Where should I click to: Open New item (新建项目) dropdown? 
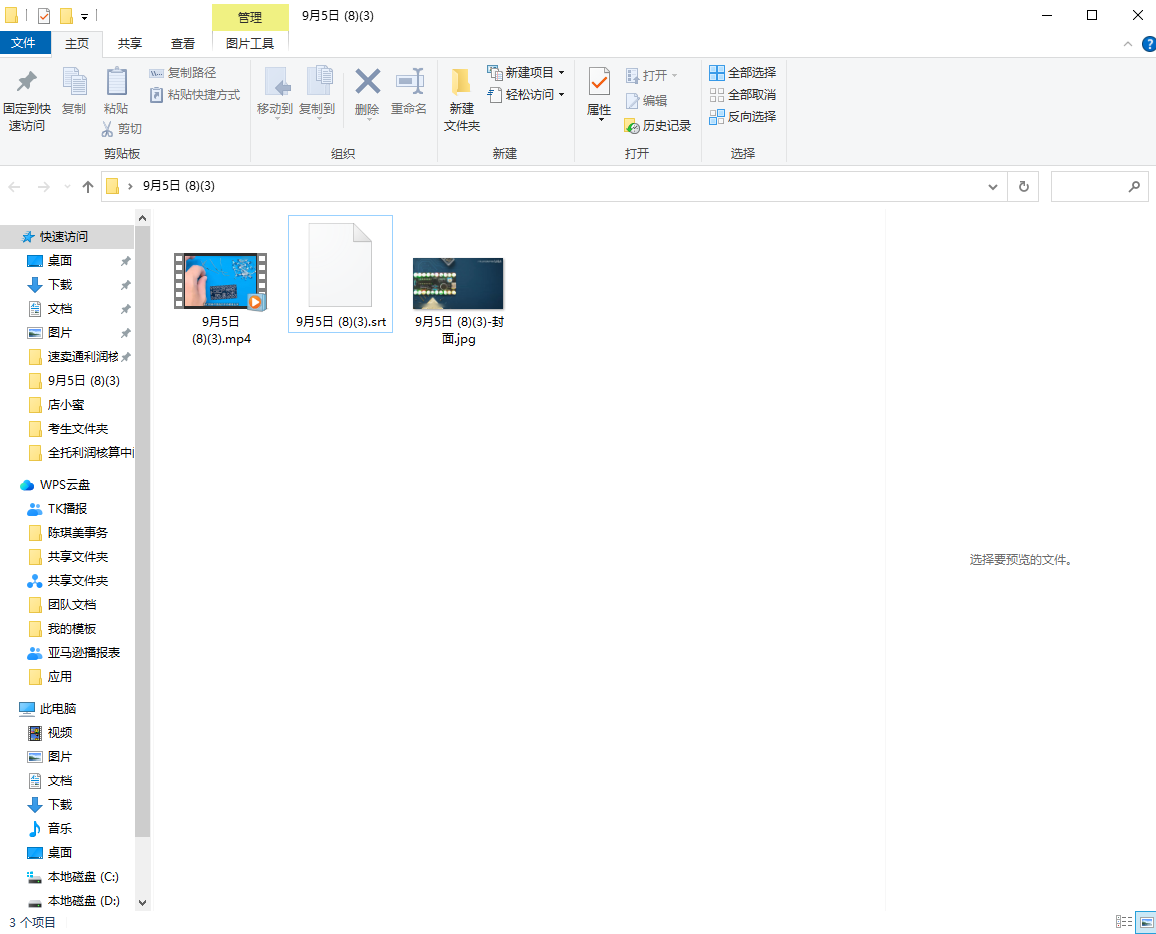(x=526, y=72)
